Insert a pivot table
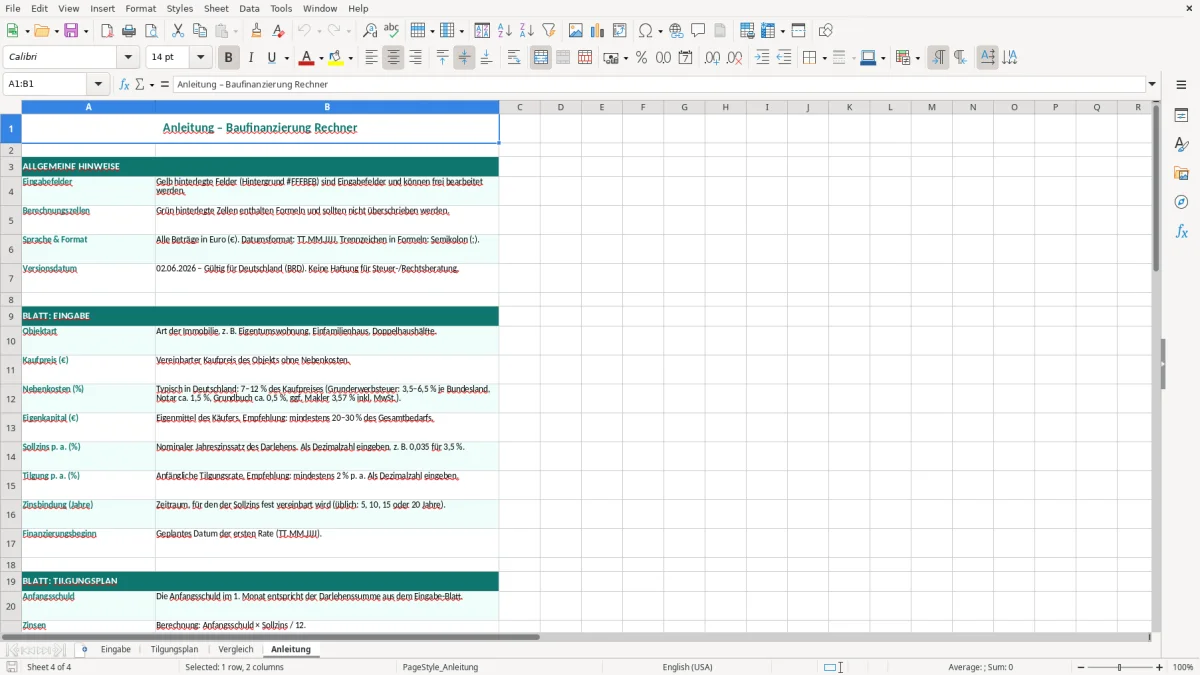The height and width of the screenshot is (675, 1200). pyautogui.click(x=620, y=31)
